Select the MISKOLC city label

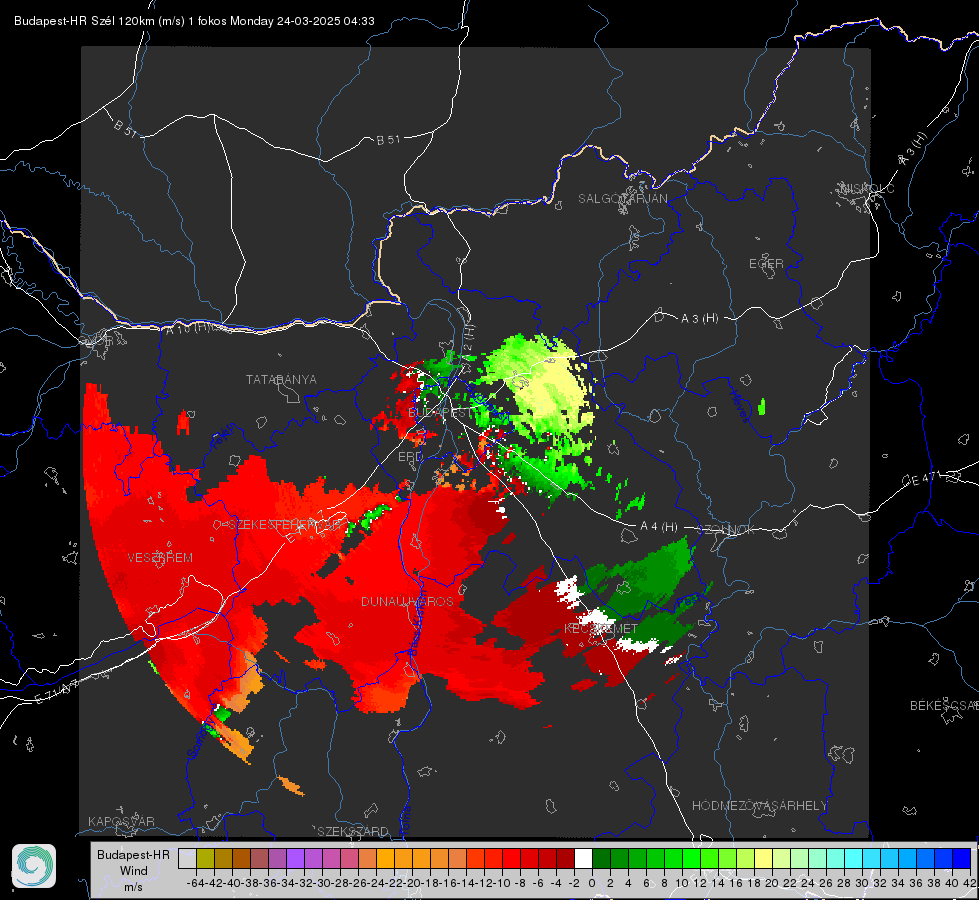[867, 188]
